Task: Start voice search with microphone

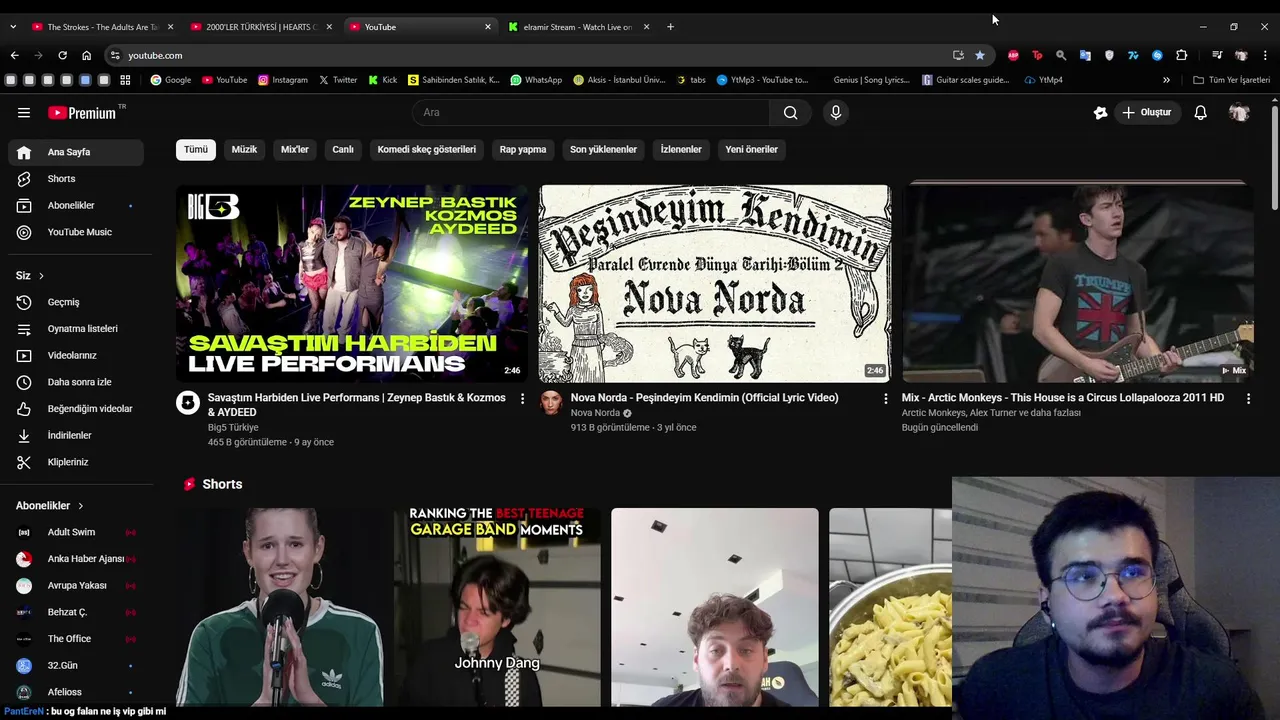Action: pos(836,113)
